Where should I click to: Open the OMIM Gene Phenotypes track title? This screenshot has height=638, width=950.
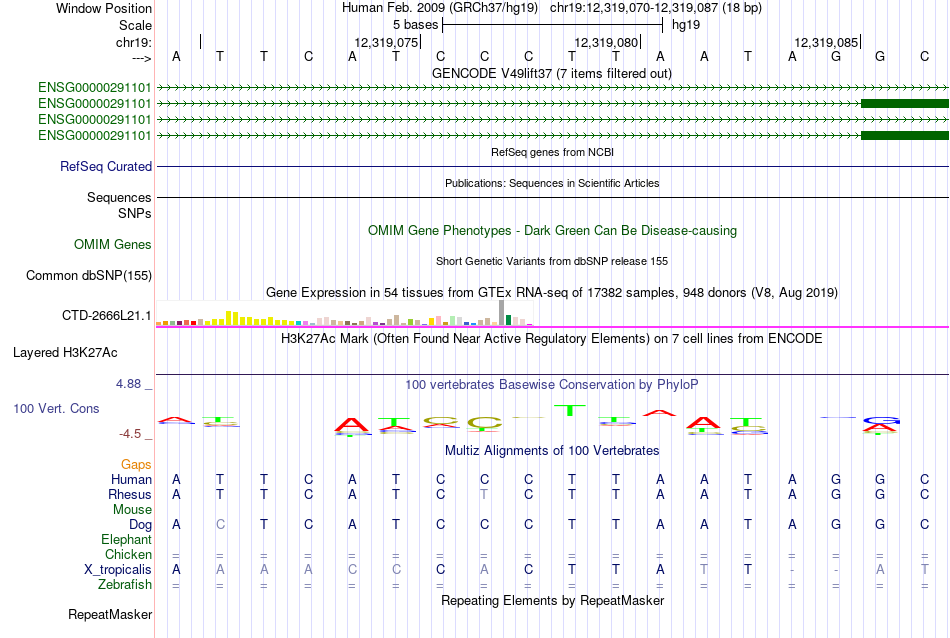552,230
